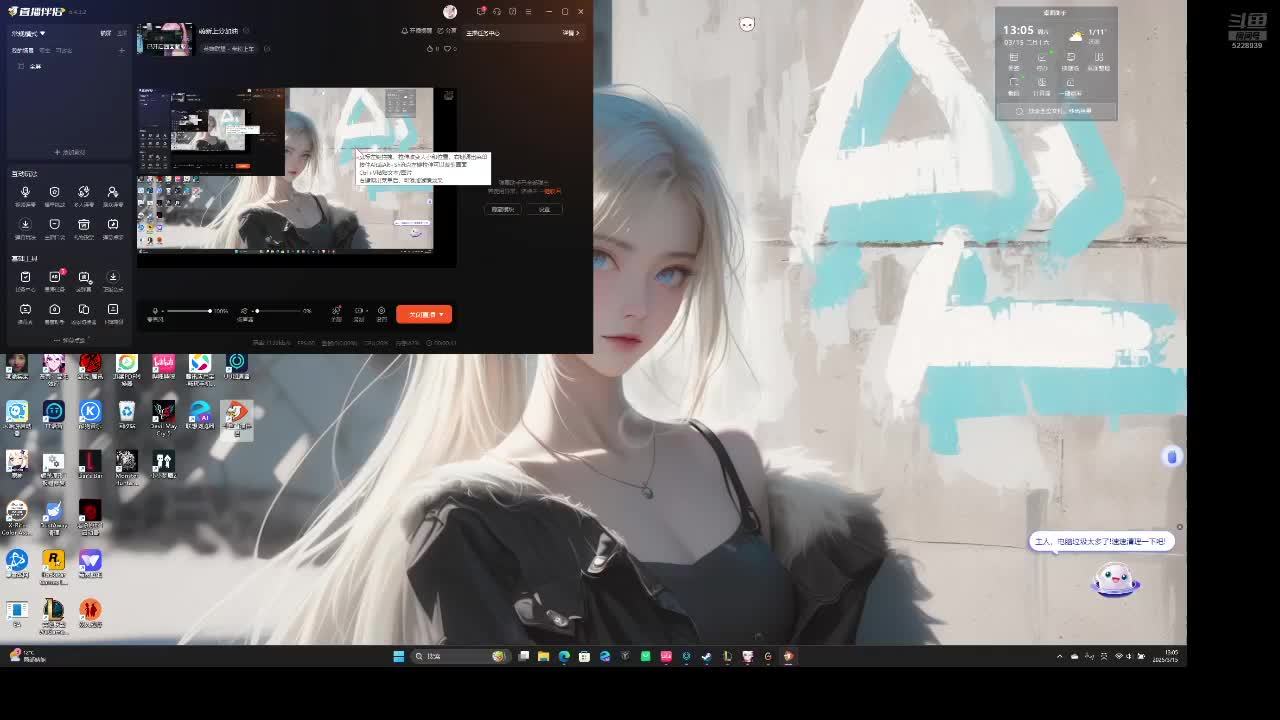1280x720 pixels.
Task: Expand the hidden system tray icons chevron
Action: coord(1059,656)
